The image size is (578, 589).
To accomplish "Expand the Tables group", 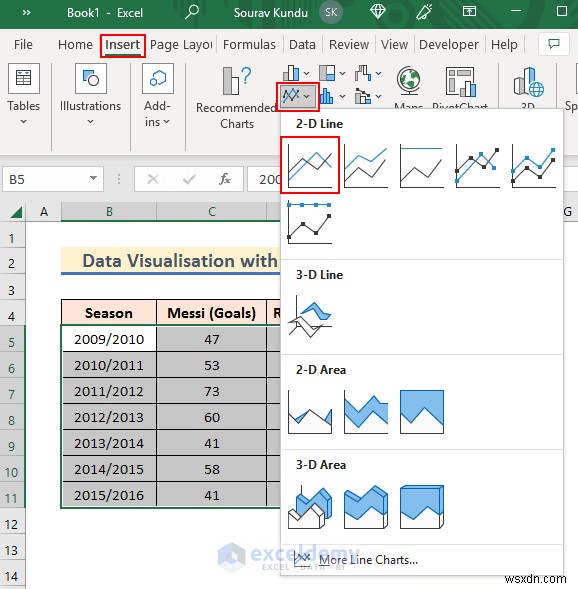I will click(23, 95).
